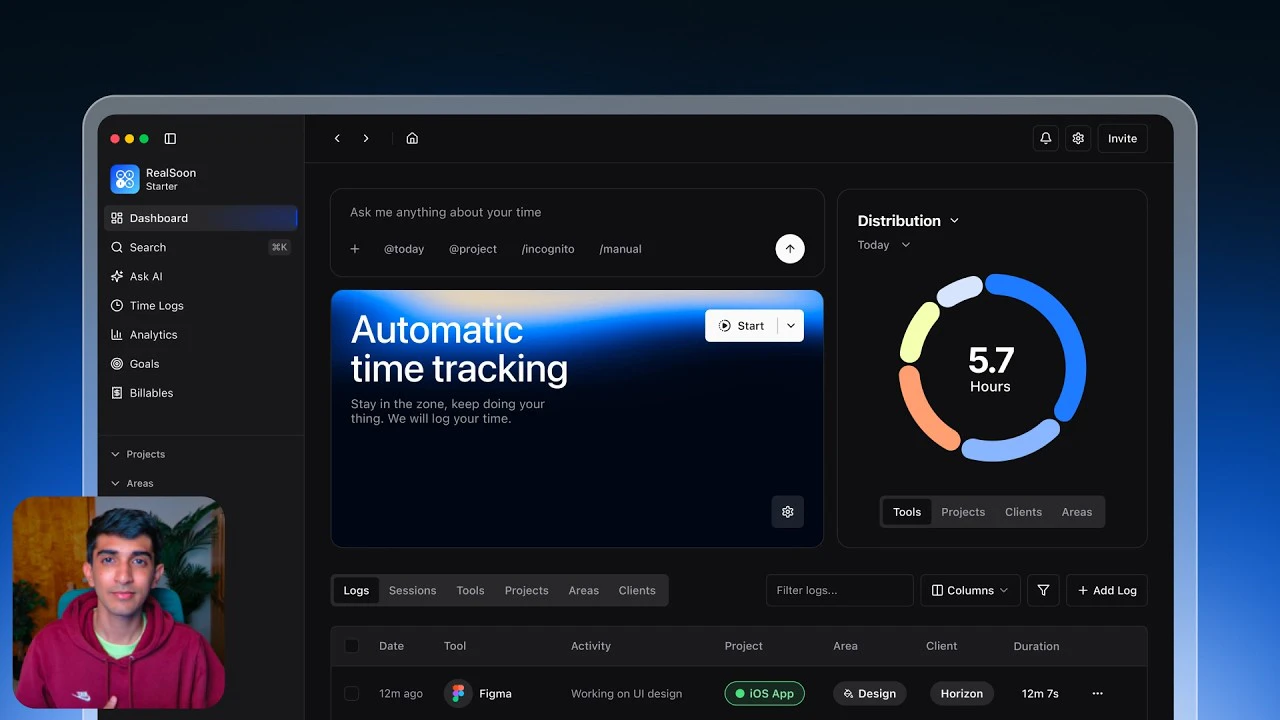
Task: Switch to Tools tab in logs
Action: (470, 591)
